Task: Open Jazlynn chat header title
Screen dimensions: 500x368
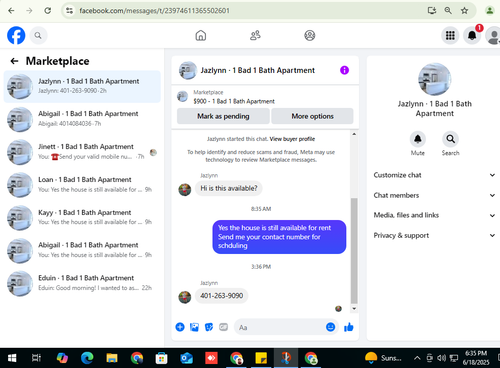Action: pos(257,70)
